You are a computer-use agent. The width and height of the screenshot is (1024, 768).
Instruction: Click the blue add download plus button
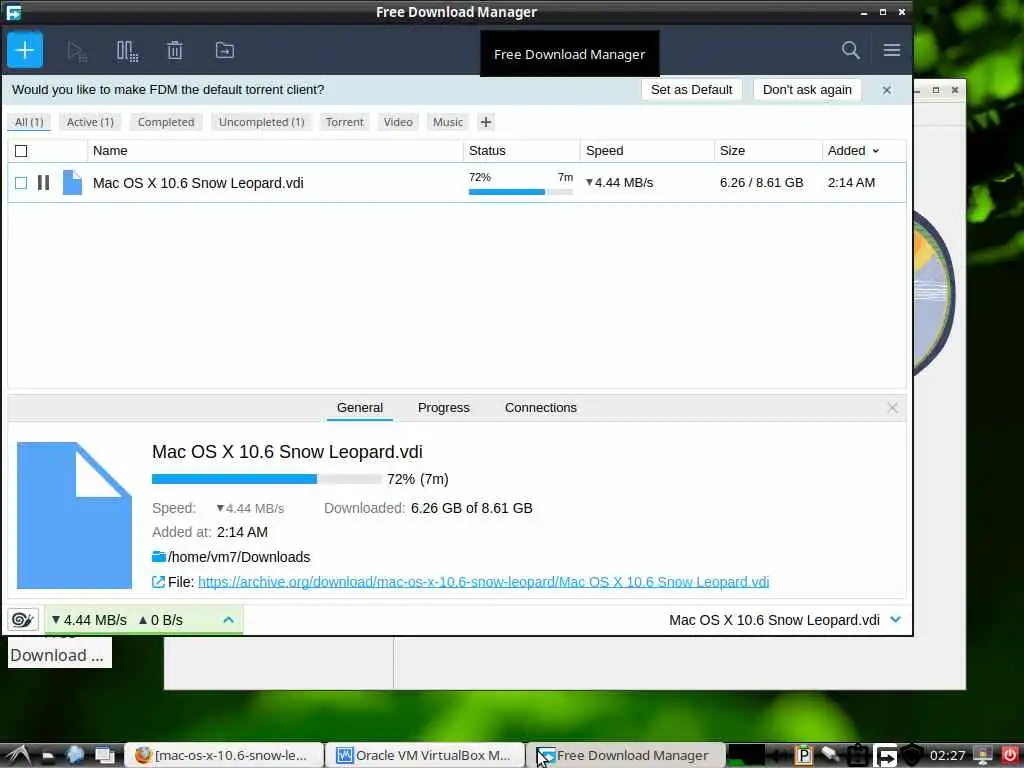tap(25, 50)
